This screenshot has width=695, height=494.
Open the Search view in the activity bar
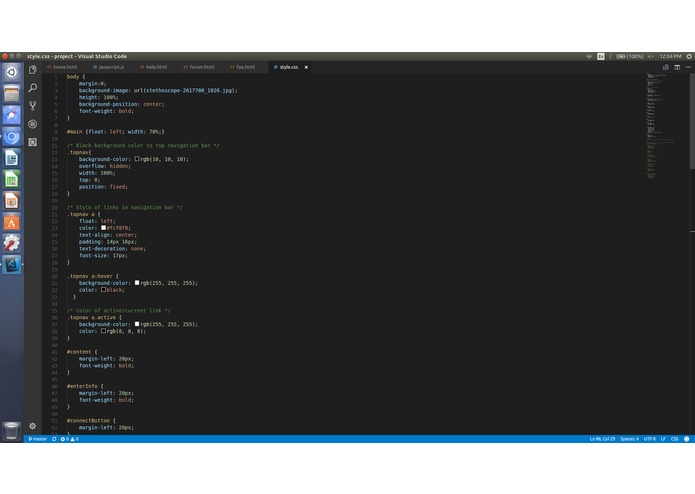point(32,88)
